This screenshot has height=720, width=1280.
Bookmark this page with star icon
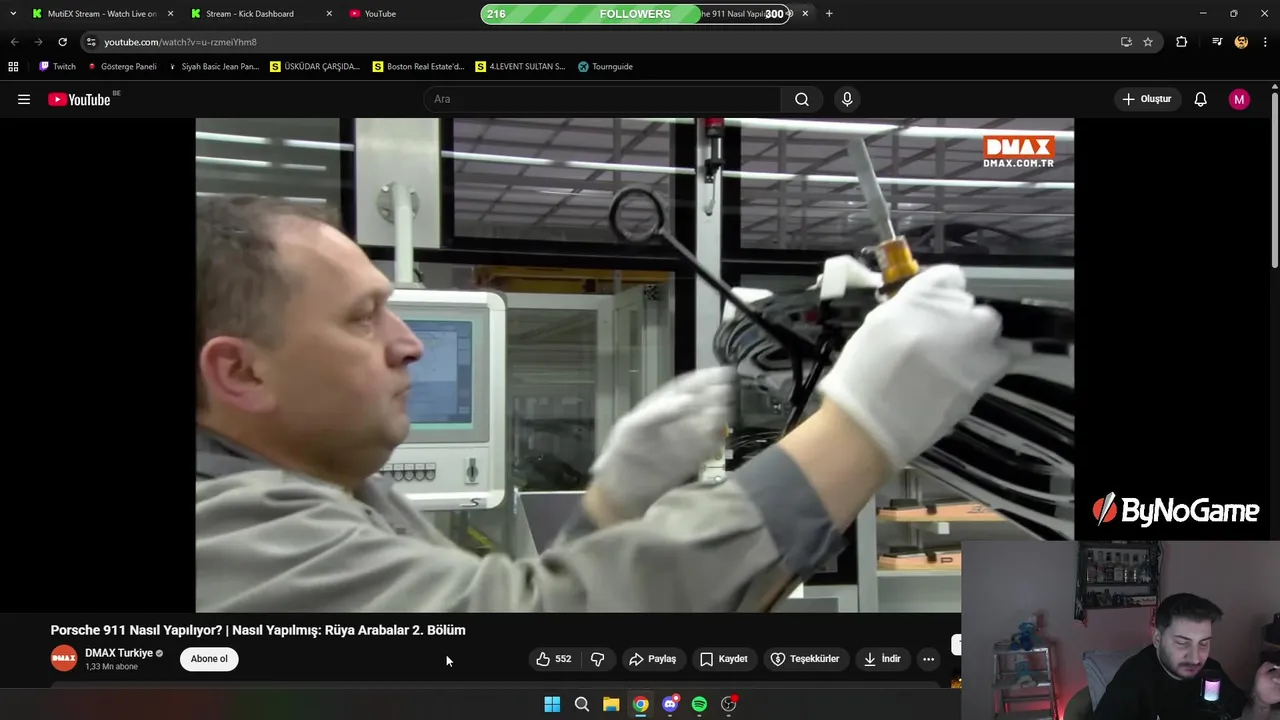[1148, 42]
